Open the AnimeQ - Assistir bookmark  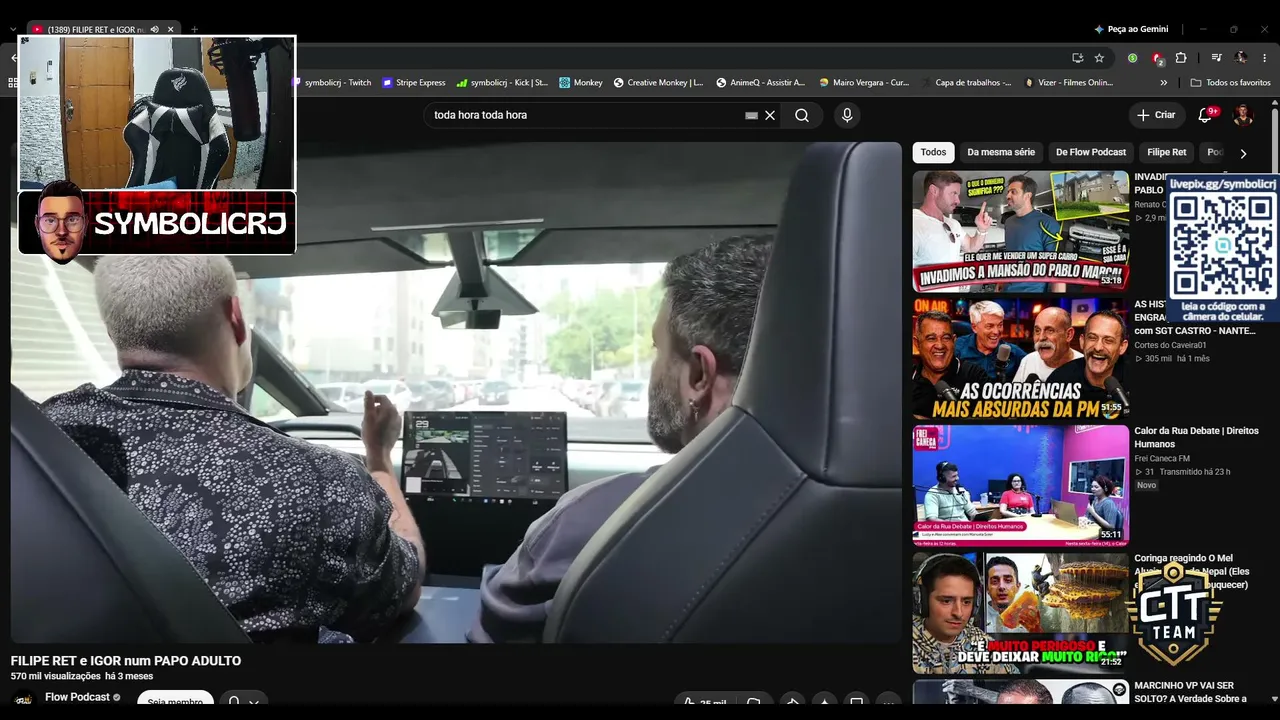pyautogui.click(x=761, y=83)
